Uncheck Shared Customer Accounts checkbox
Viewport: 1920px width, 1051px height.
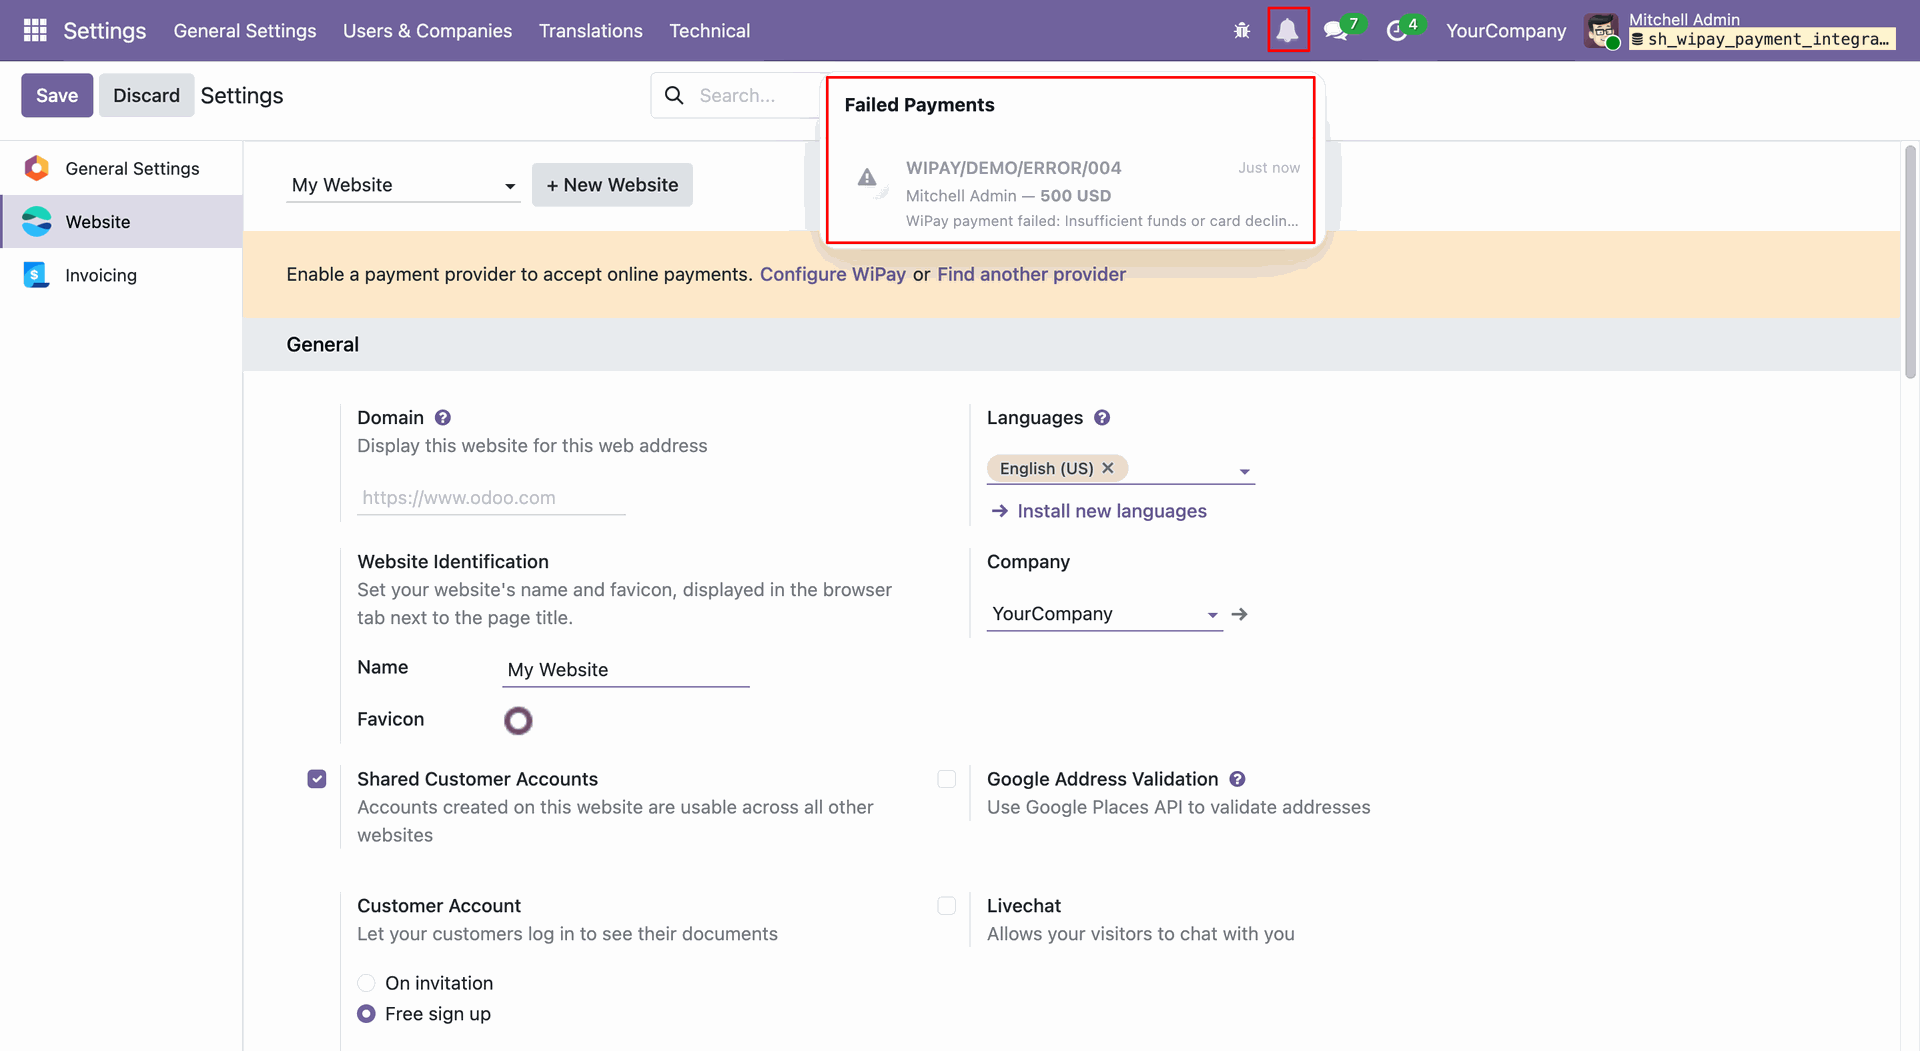coord(317,779)
